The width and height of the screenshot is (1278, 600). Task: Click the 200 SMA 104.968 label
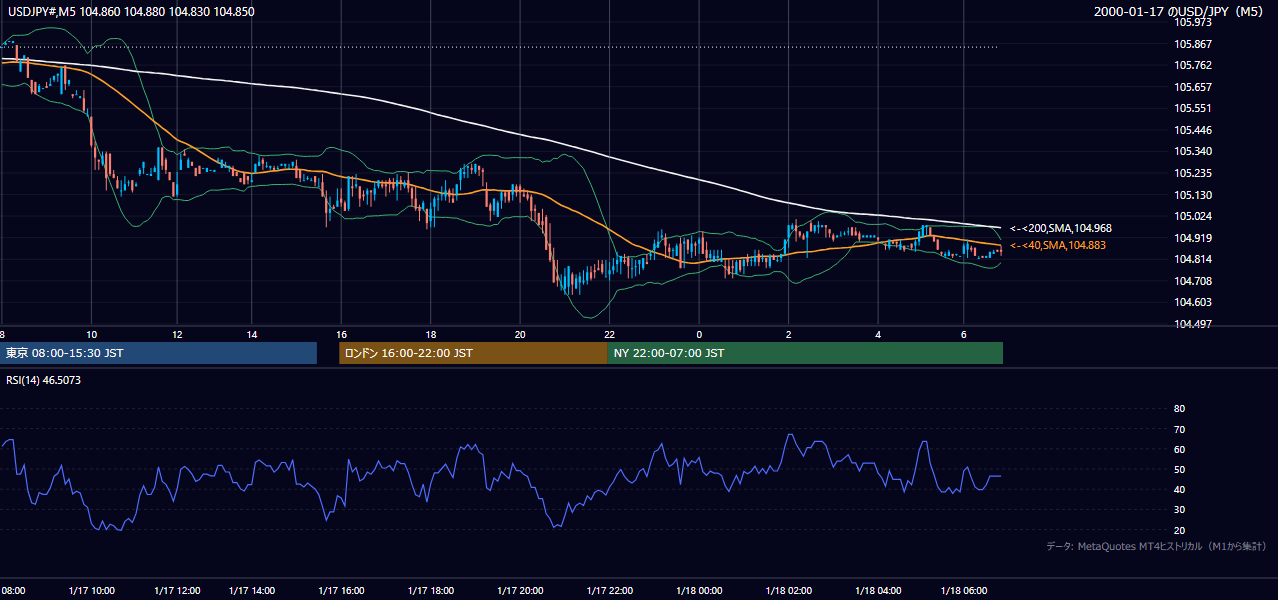pos(1060,228)
